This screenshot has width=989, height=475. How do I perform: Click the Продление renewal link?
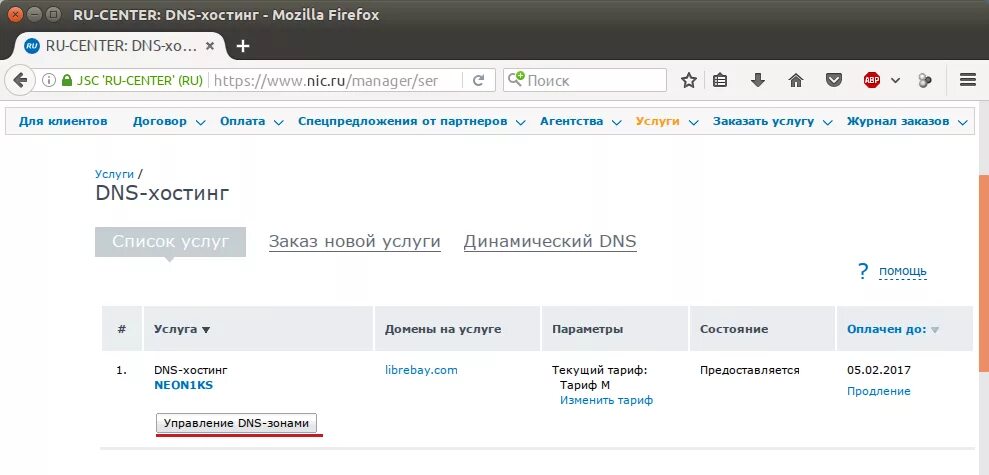879,391
